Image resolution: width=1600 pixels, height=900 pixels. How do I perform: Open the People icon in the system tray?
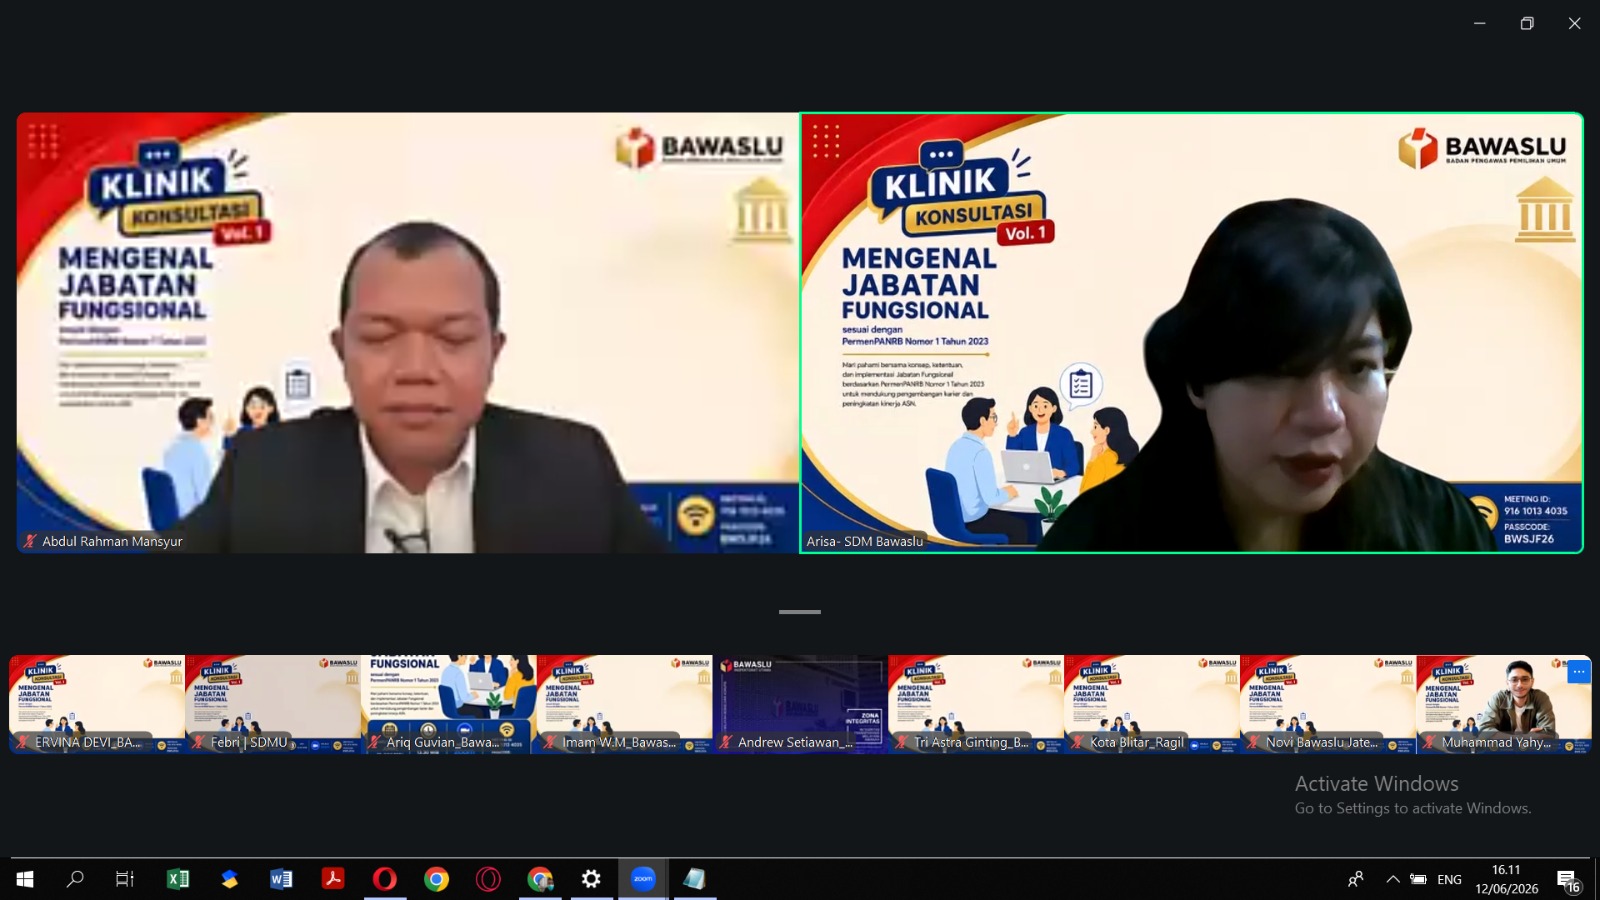pyautogui.click(x=1356, y=879)
